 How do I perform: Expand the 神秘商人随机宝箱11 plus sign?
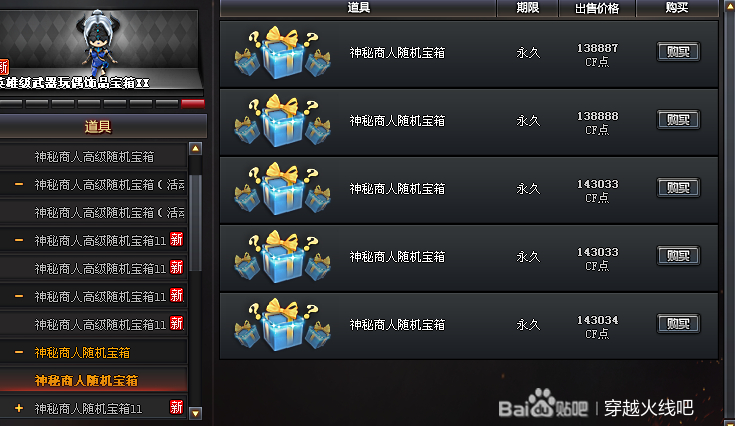tap(19, 408)
